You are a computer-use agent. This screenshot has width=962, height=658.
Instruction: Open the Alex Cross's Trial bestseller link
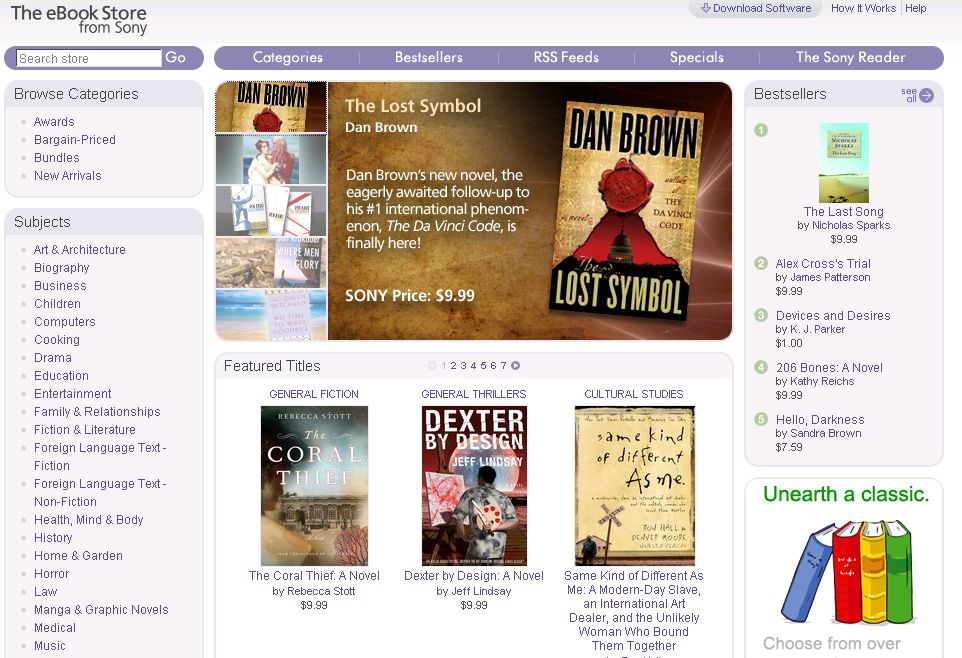823,263
